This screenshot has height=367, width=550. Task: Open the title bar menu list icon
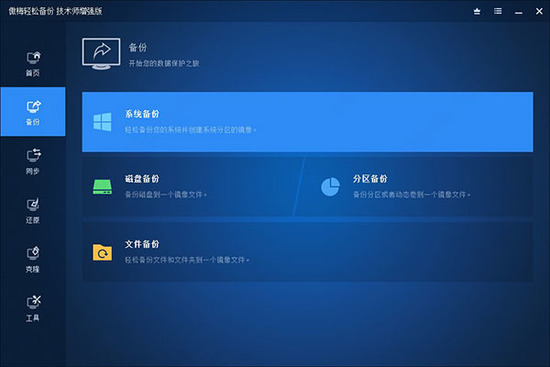point(498,11)
